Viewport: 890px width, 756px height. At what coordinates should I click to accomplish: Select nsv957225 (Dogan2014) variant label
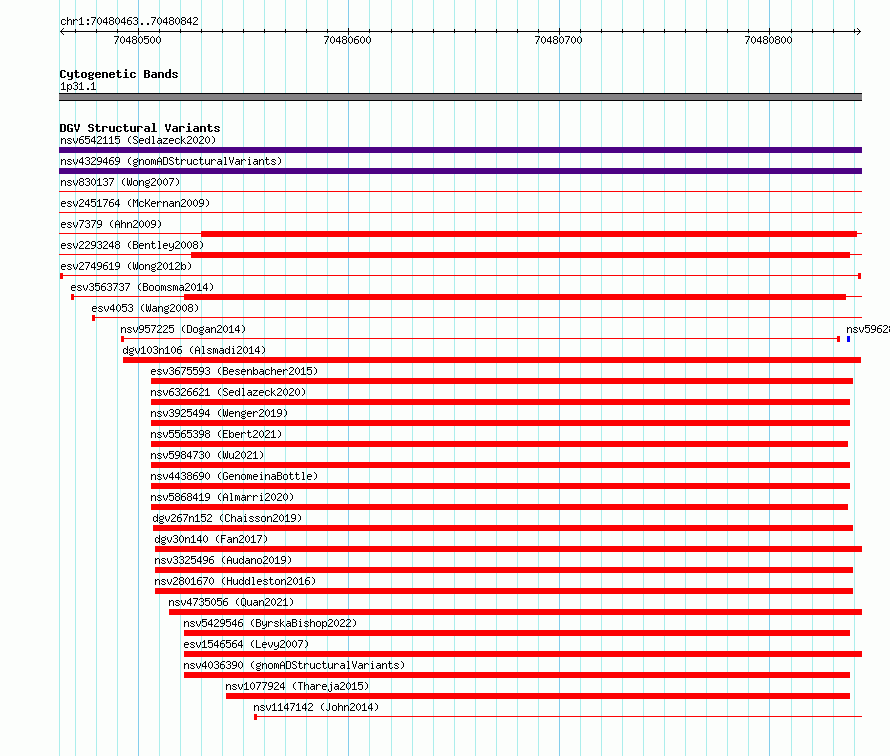pos(183,329)
